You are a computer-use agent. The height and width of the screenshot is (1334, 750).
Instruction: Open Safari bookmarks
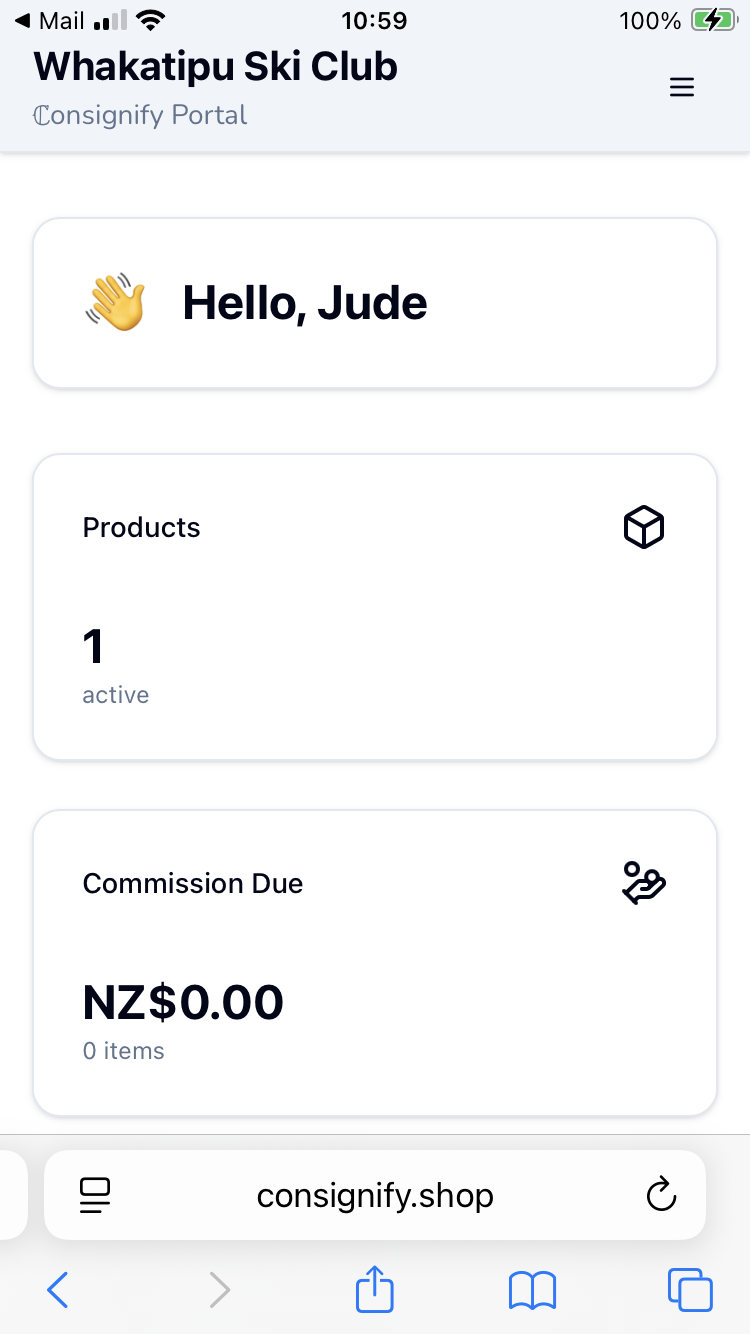532,1290
